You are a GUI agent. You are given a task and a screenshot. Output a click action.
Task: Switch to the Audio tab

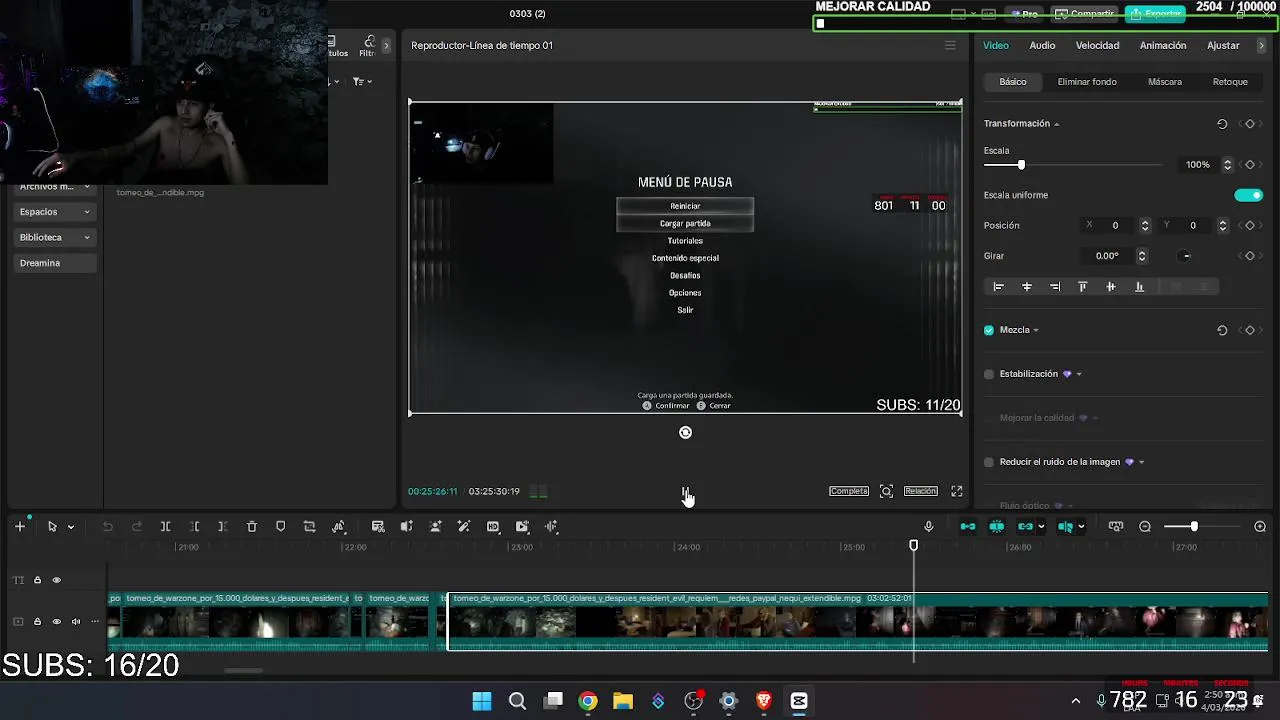pyautogui.click(x=1042, y=45)
